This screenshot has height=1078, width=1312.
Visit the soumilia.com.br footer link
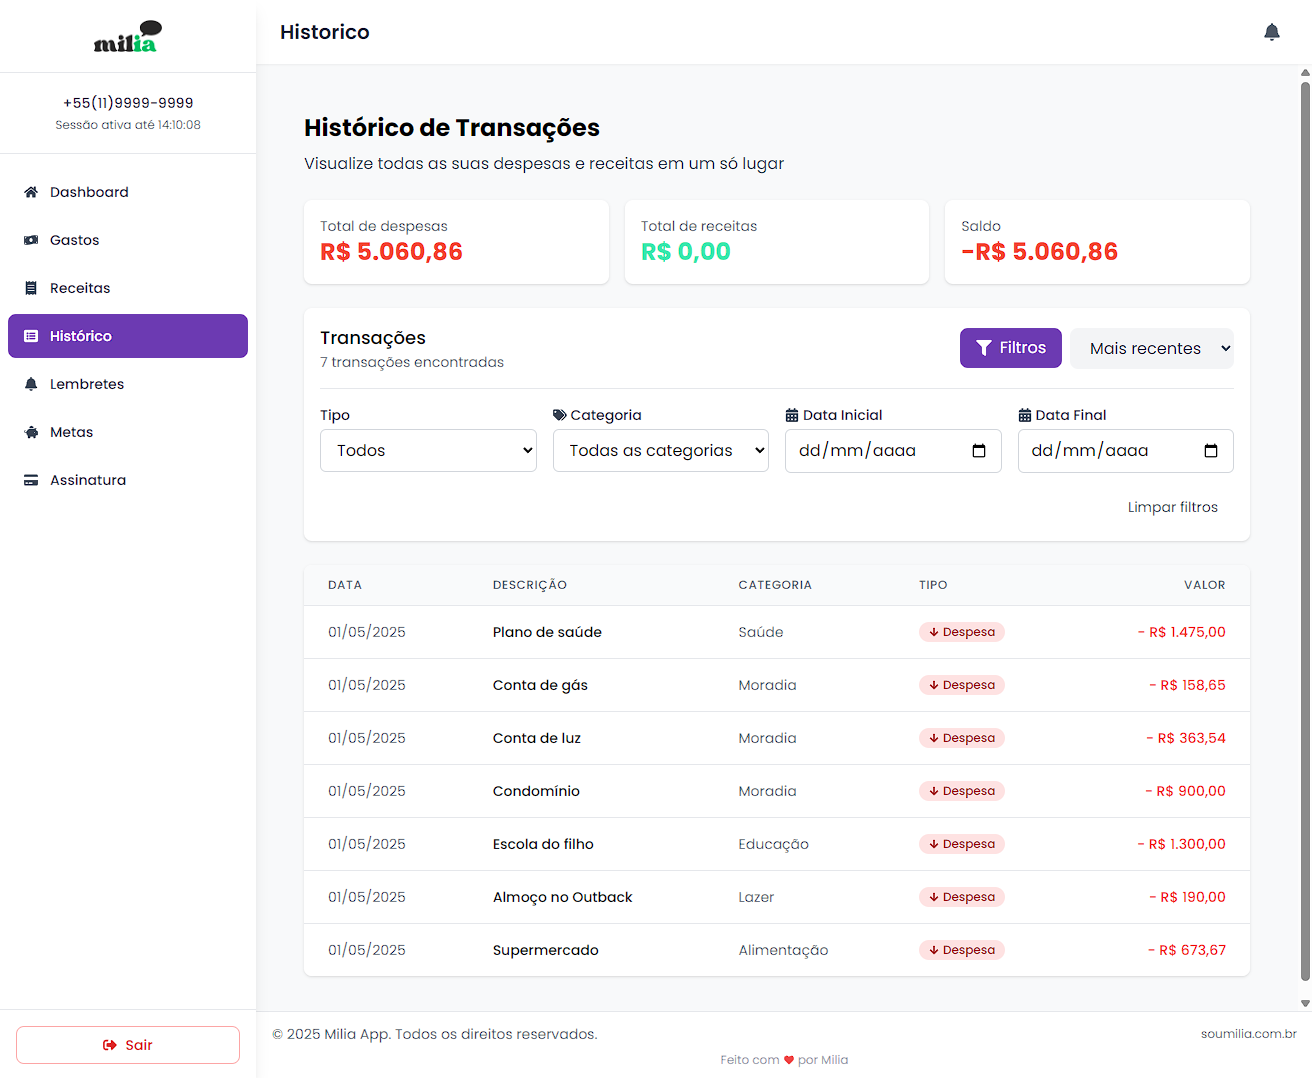click(x=1248, y=1033)
